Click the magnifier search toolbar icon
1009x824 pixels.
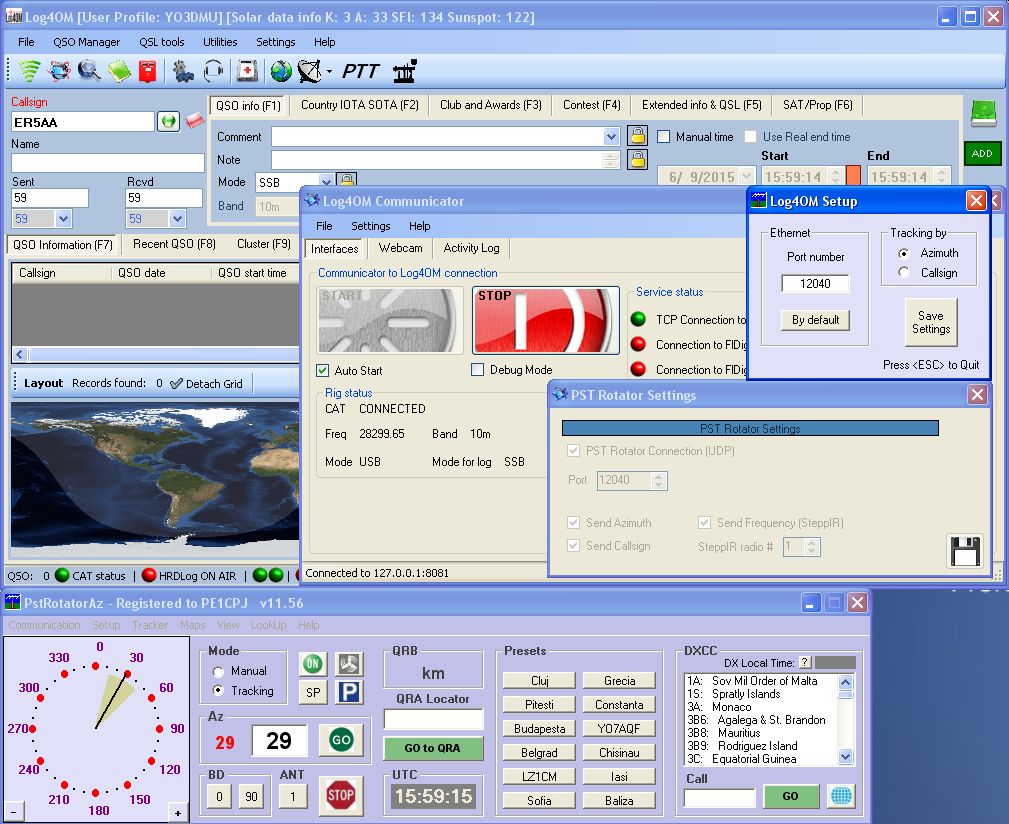(x=89, y=71)
